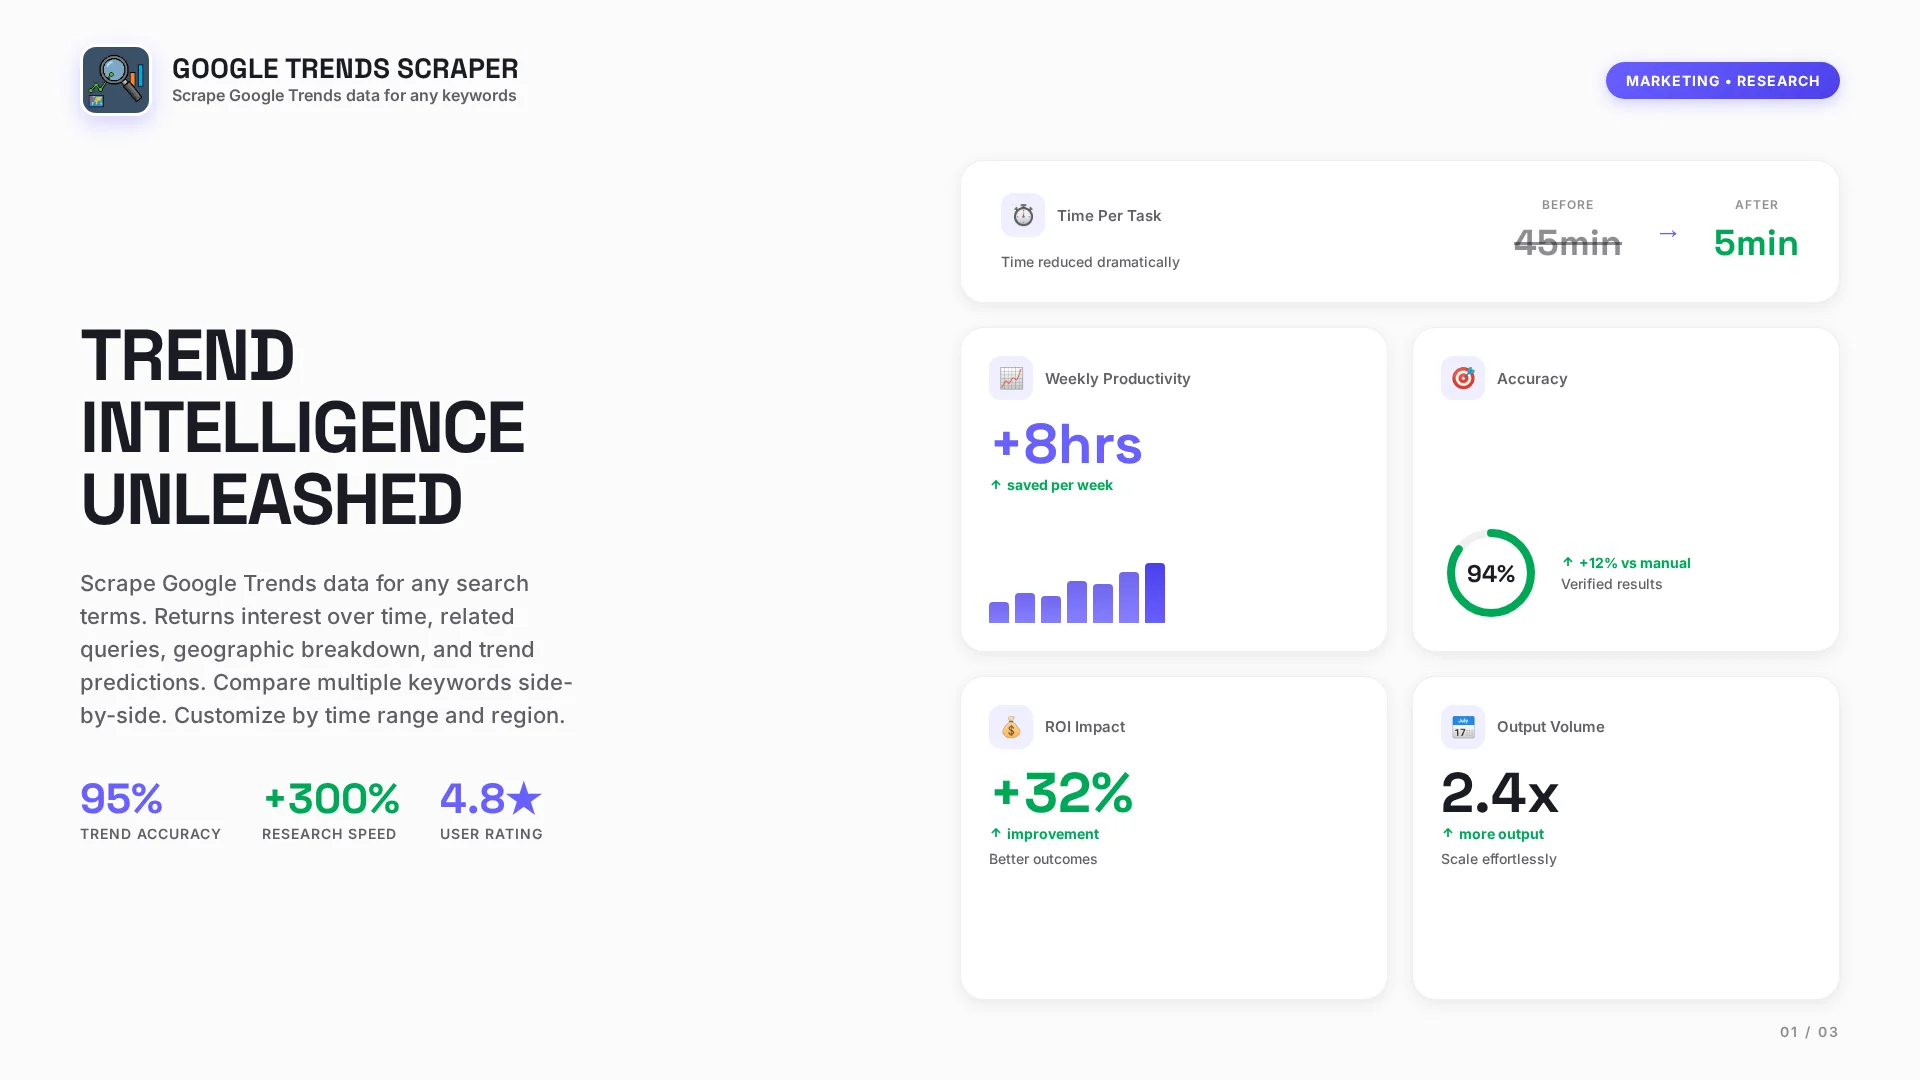
Task: Click the struck-through 45min before value
Action: click(1566, 243)
